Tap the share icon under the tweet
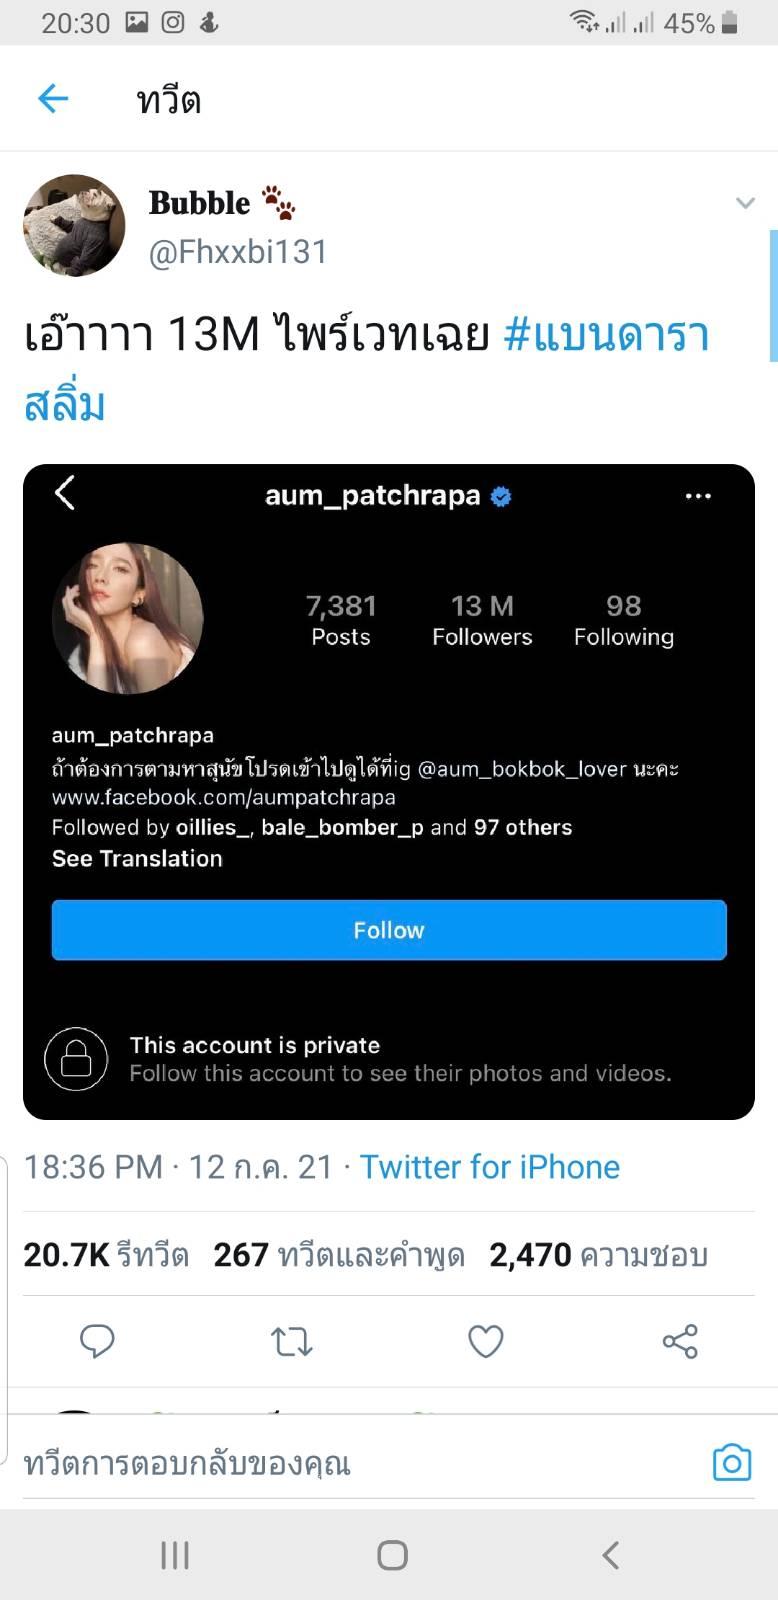 click(x=680, y=1341)
